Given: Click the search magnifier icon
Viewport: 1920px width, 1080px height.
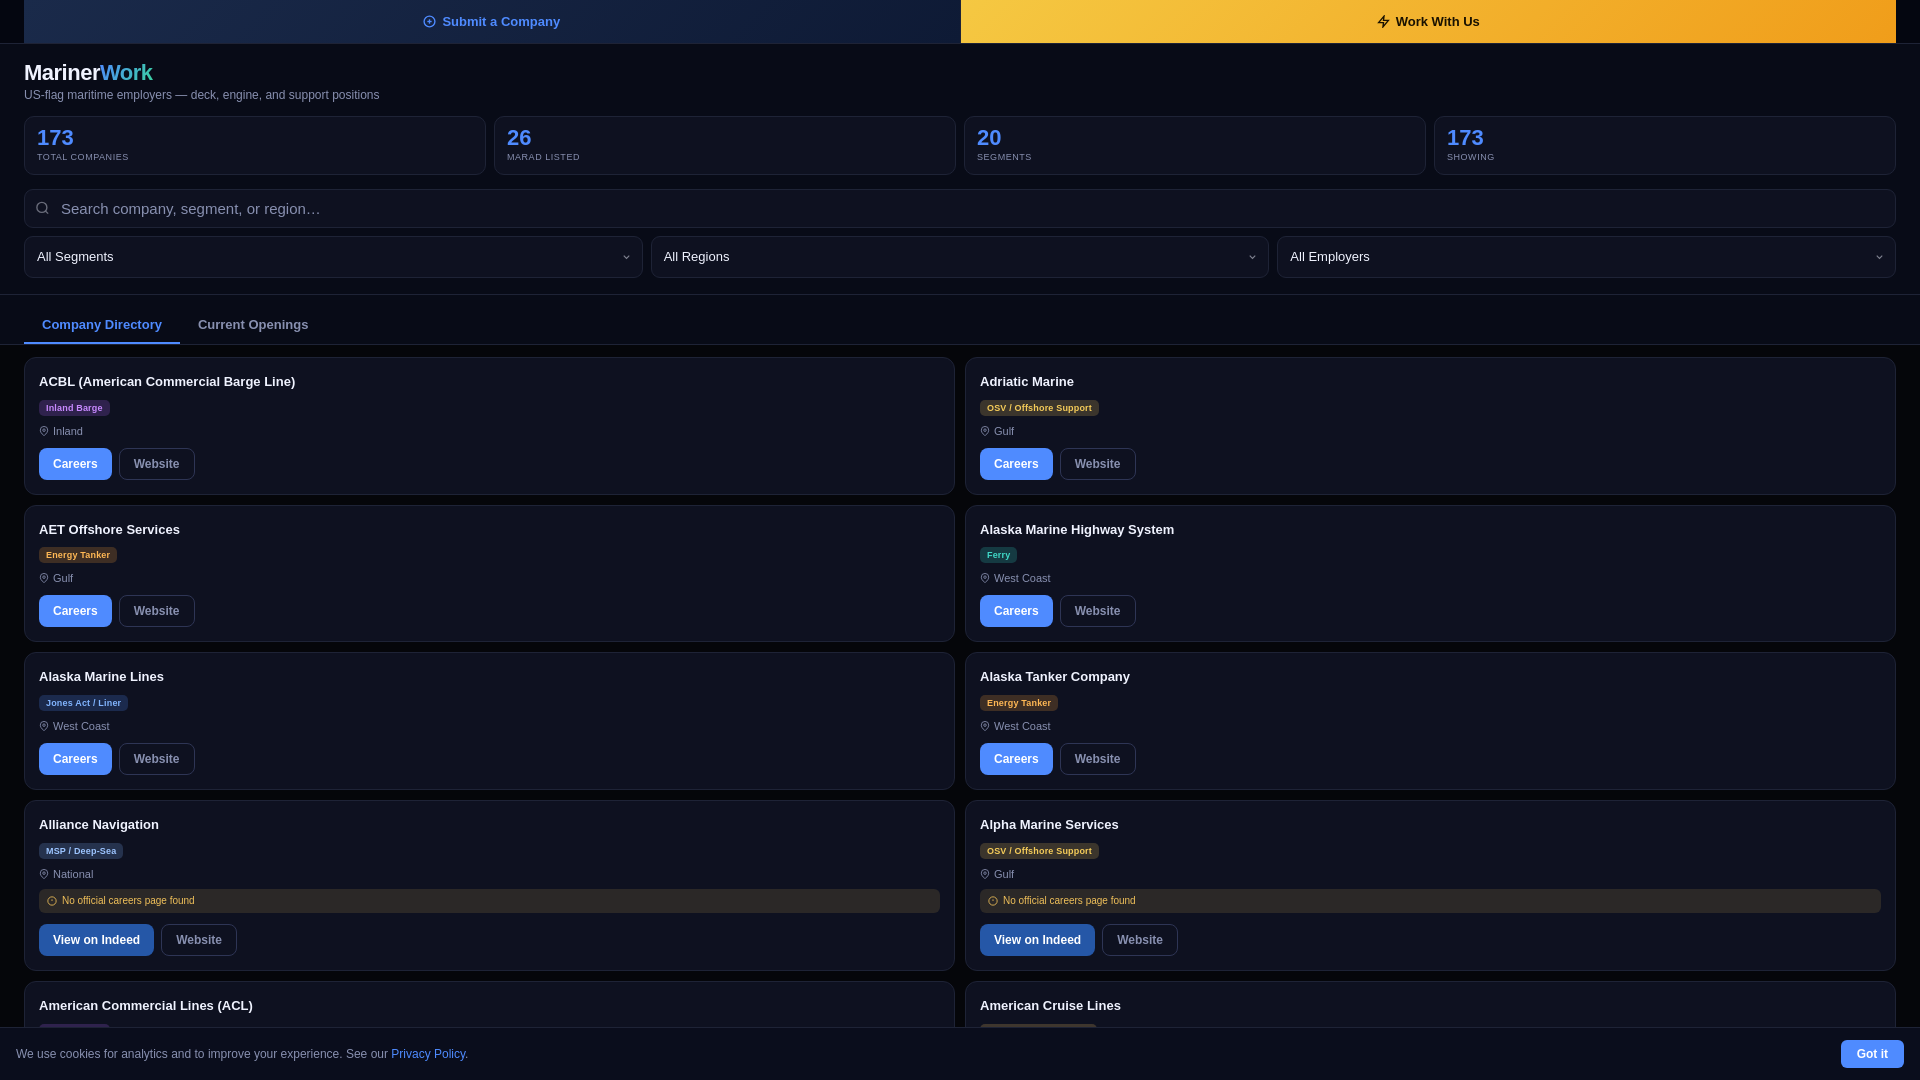Looking at the screenshot, I should tap(42, 208).
